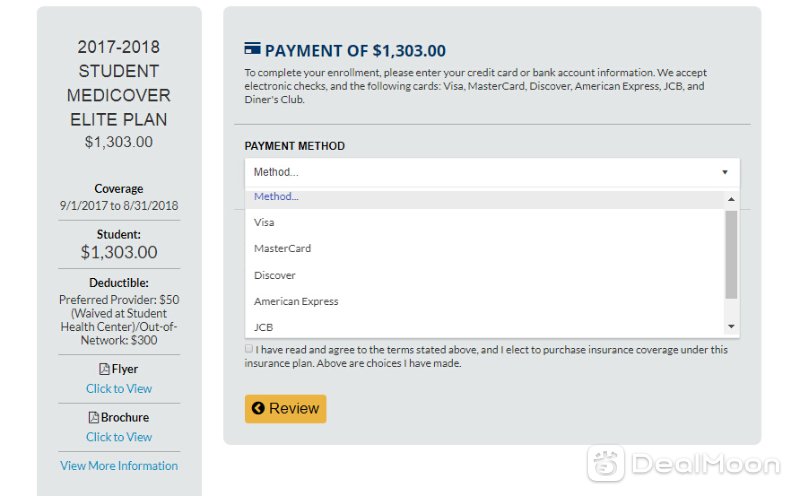This screenshot has width=800, height=496.
Task: Click the dropdown list scroll-down arrow
Action: tap(731, 327)
